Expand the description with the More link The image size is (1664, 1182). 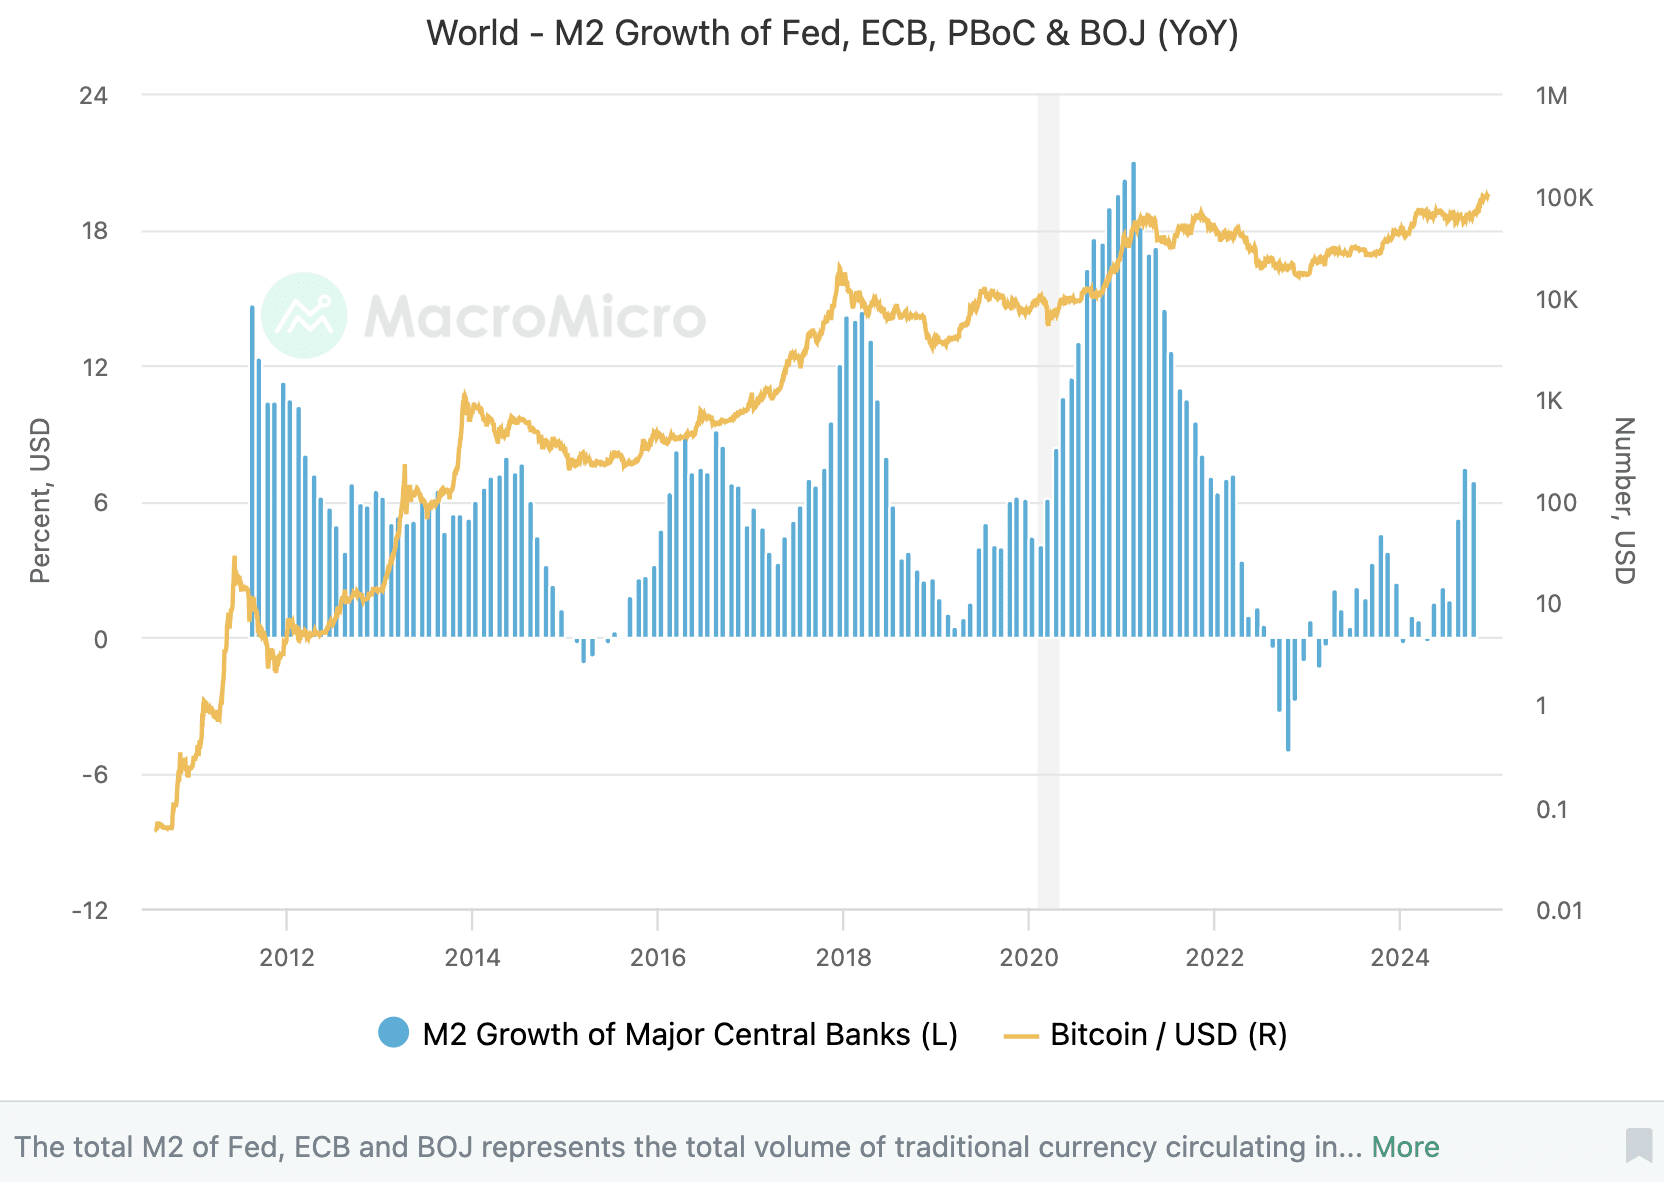click(1405, 1147)
